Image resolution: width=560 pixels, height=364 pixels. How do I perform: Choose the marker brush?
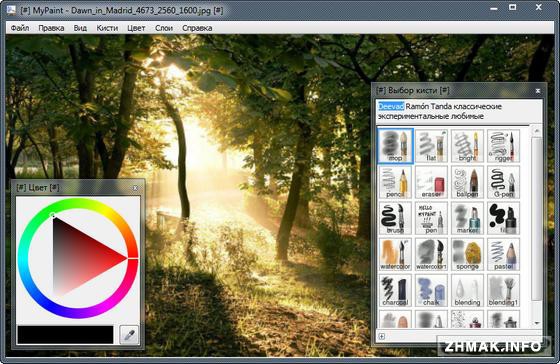tap(467, 218)
